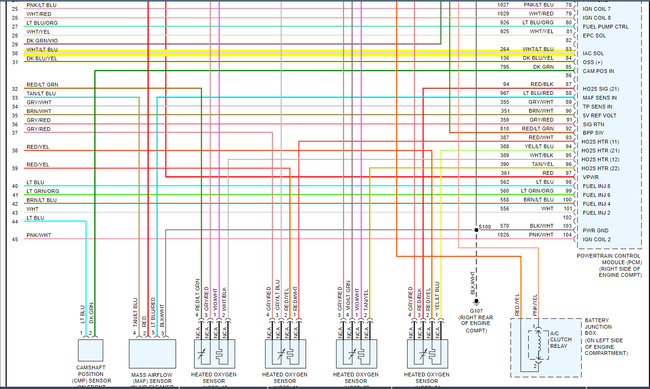Click the A/C CLUTCH RELAY caption
This screenshot has width=650, height=389.
[561, 339]
